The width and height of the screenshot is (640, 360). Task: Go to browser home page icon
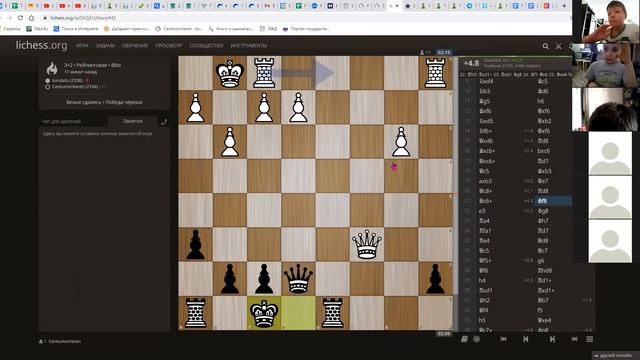(x=31, y=18)
